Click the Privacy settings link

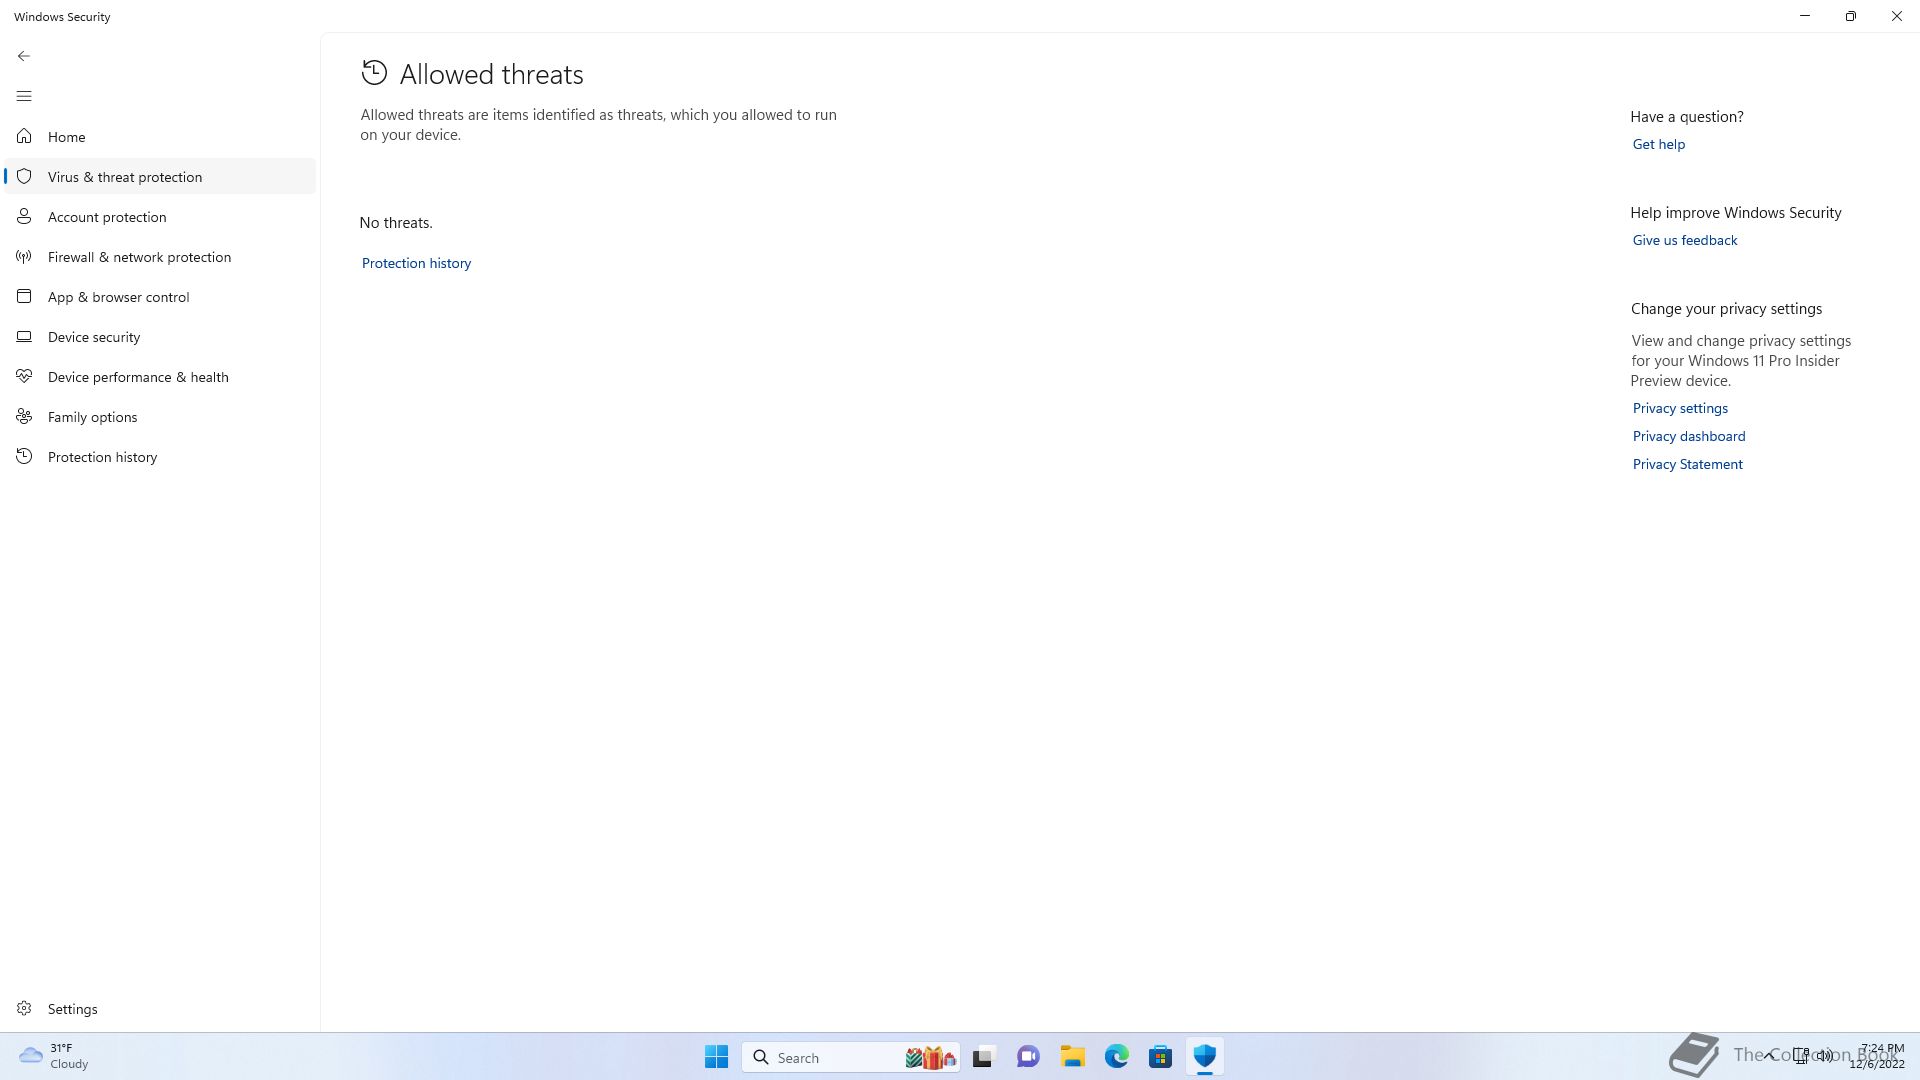1679,408
